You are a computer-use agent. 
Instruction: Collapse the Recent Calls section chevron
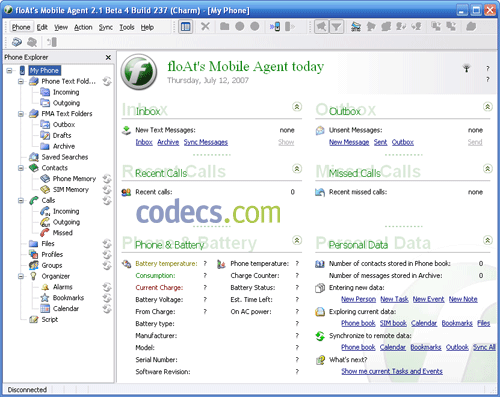[297, 169]
